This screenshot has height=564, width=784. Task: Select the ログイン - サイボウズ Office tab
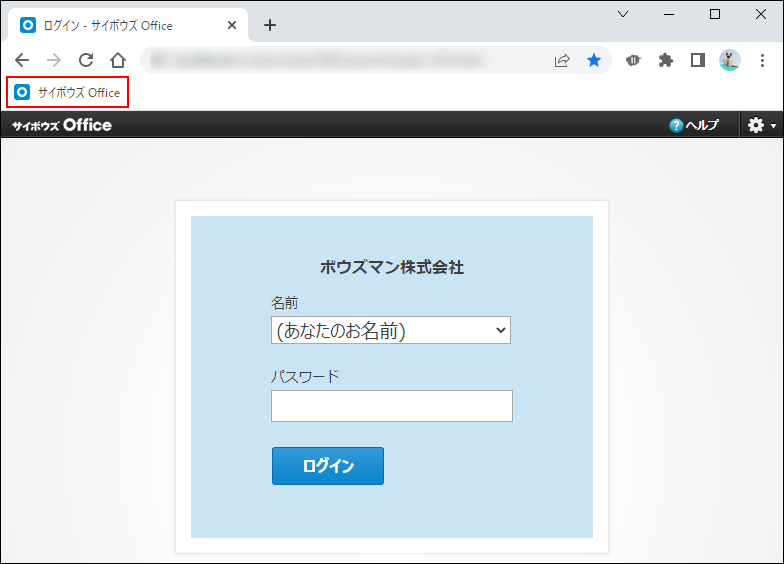[x=128, y=25]
